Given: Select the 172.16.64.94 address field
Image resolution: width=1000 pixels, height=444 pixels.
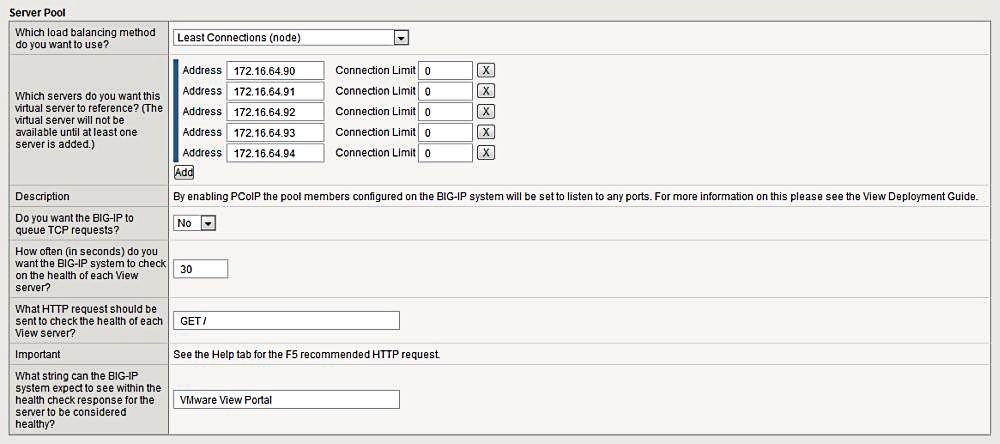Looking at the screenshot, I should coord(276,152).
